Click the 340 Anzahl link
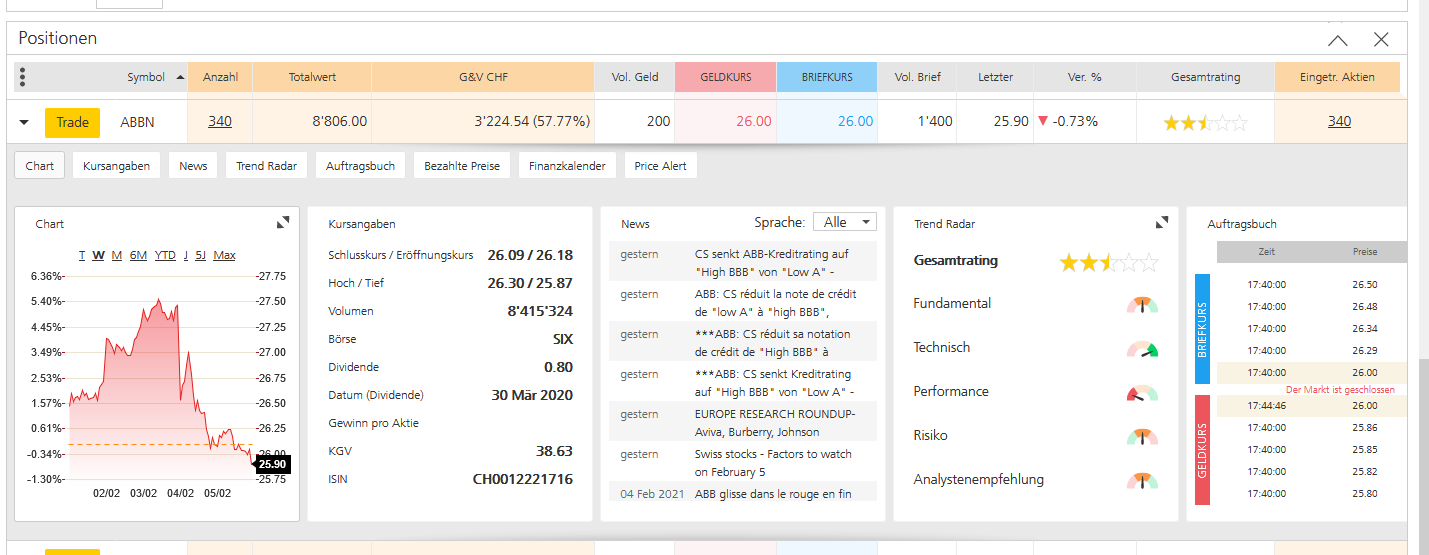This screenshot has width=1429, height=555. pyautogui.click(x=220, y=122)
